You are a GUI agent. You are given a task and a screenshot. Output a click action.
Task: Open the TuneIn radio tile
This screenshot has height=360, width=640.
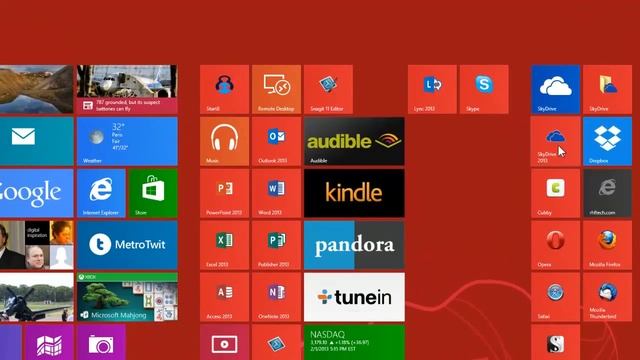tap(354, 297)
